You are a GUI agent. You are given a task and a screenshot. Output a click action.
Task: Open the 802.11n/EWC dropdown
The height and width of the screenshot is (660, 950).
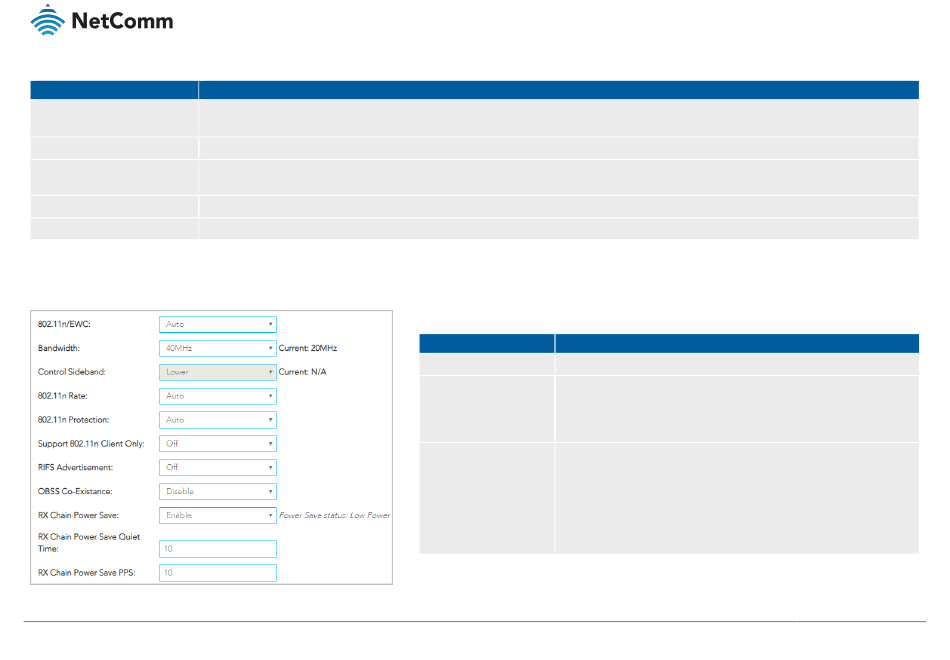tap(218, 324)
